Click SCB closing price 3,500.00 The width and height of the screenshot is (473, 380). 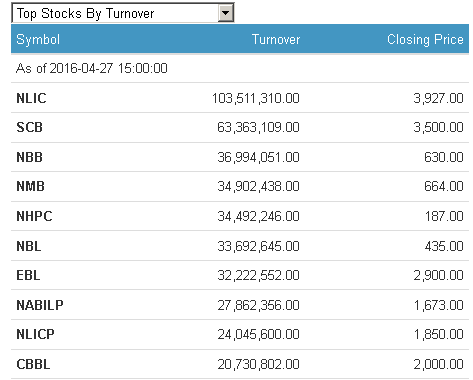pyautogui.click(x=438, y=127)
